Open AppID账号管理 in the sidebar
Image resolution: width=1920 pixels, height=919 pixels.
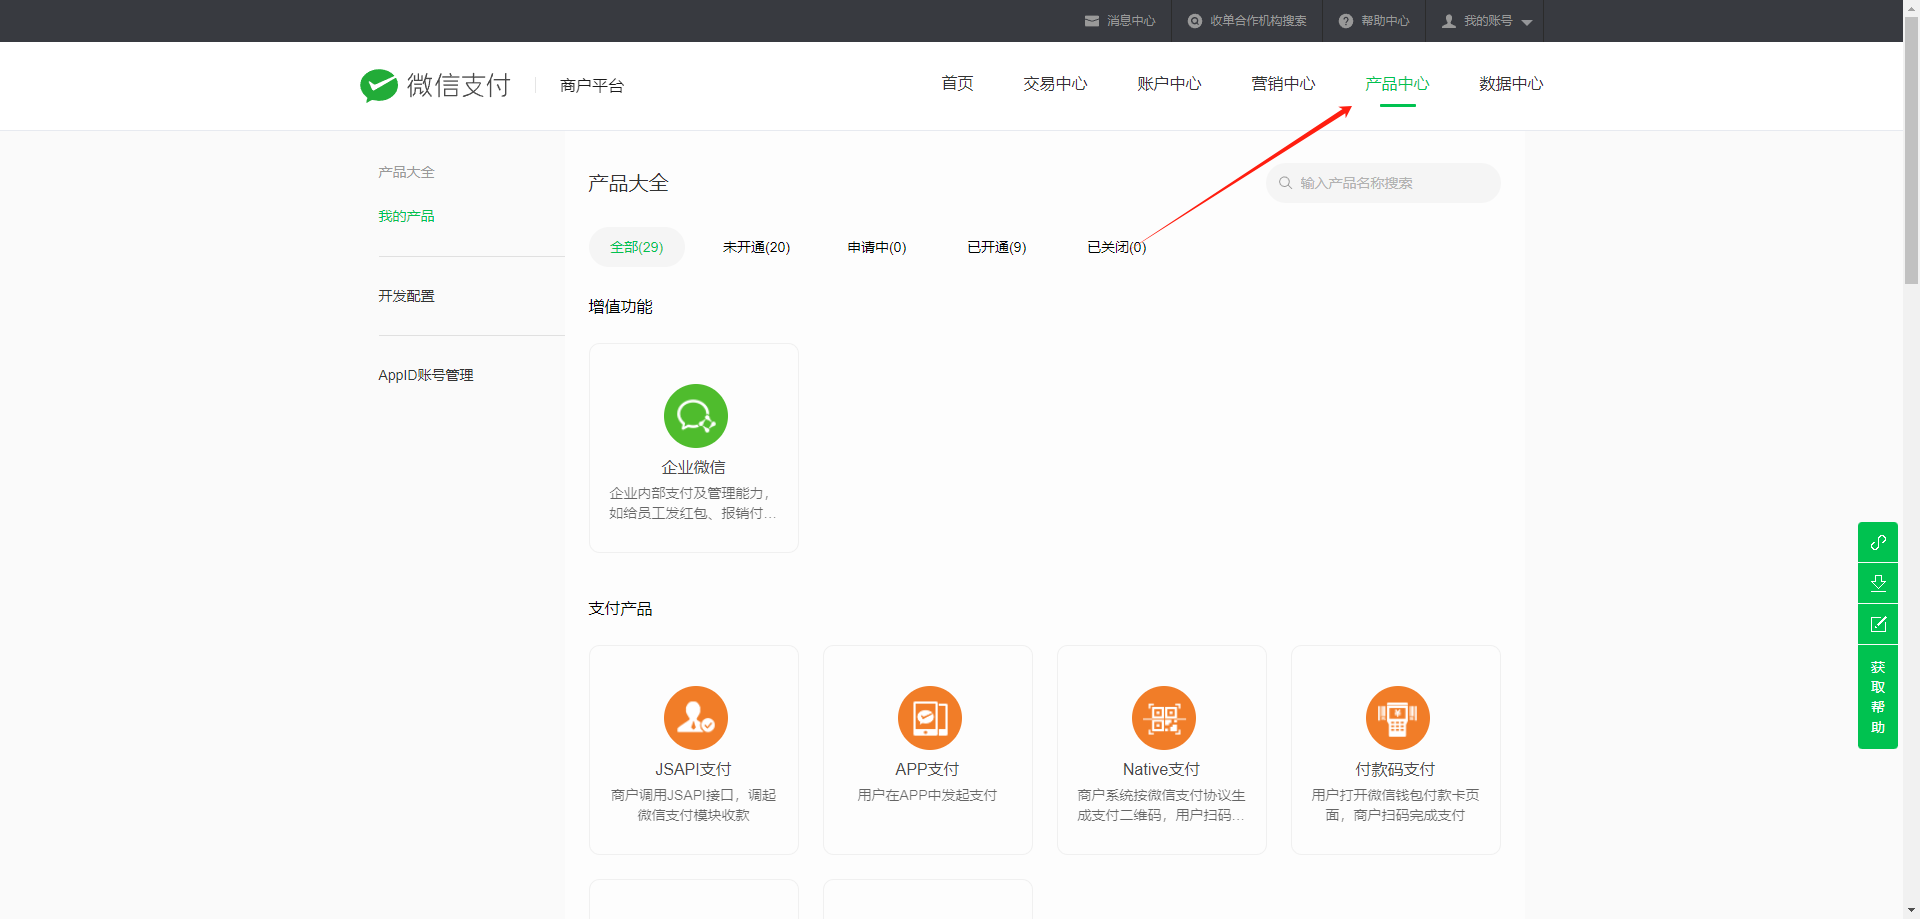pos(425,375)
